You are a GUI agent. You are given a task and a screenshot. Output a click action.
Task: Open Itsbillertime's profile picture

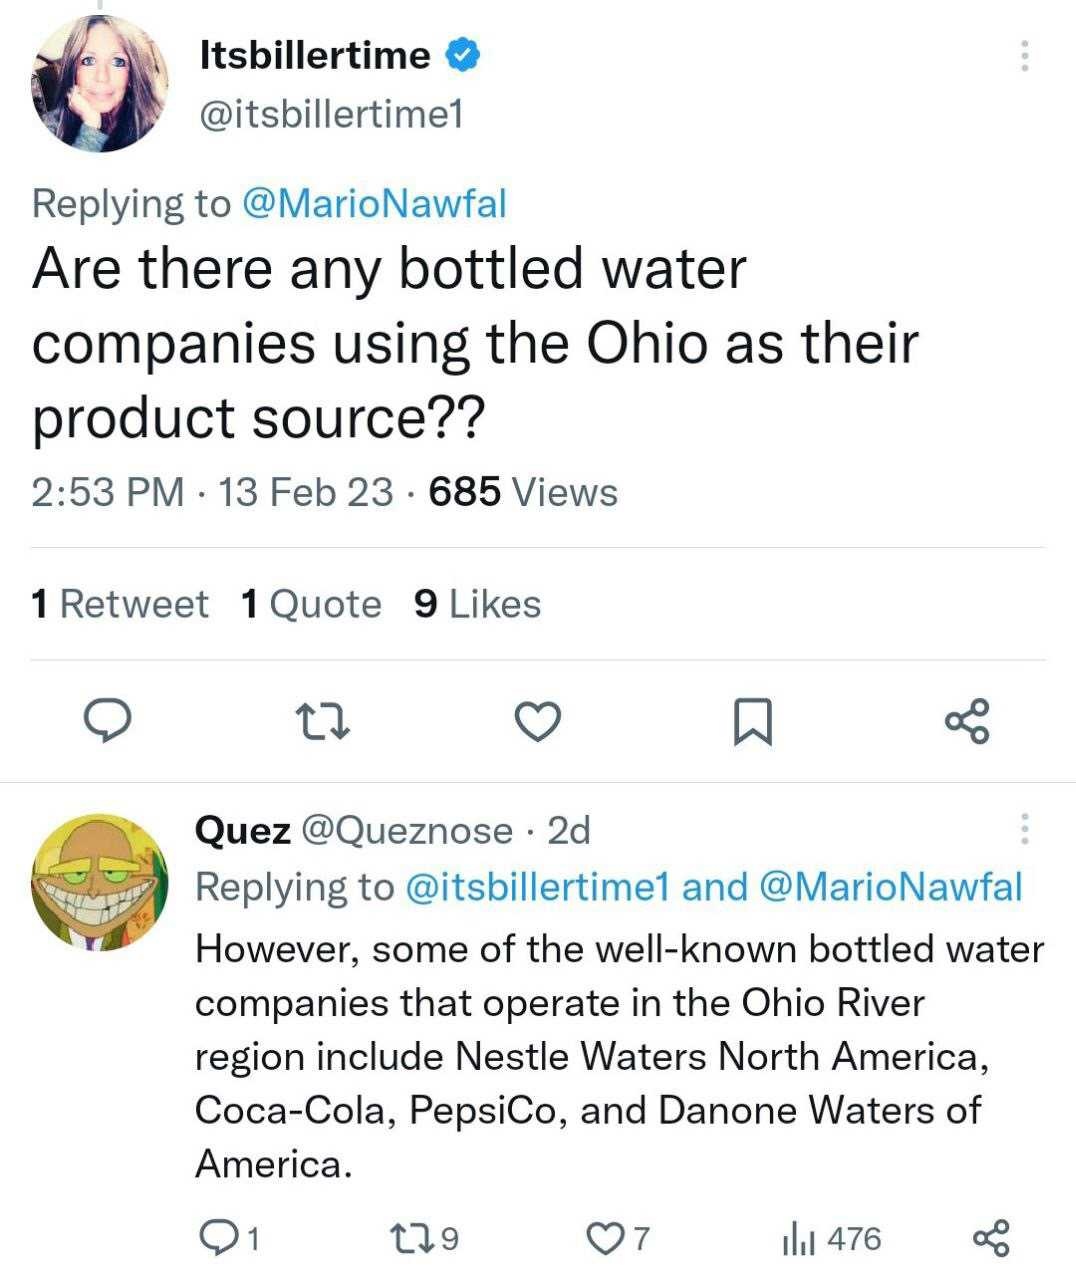point(100,84)
